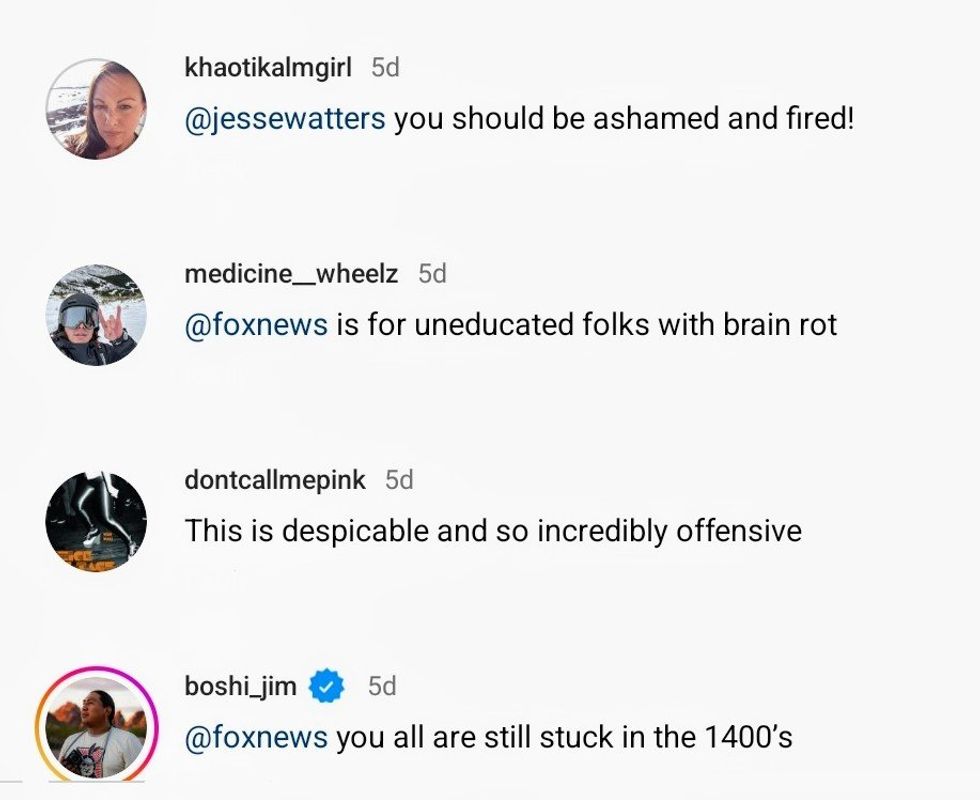Click @foxnews mention in boshi_jim's comment
Screen dimensions: 980x800
[x=256, y=738]
